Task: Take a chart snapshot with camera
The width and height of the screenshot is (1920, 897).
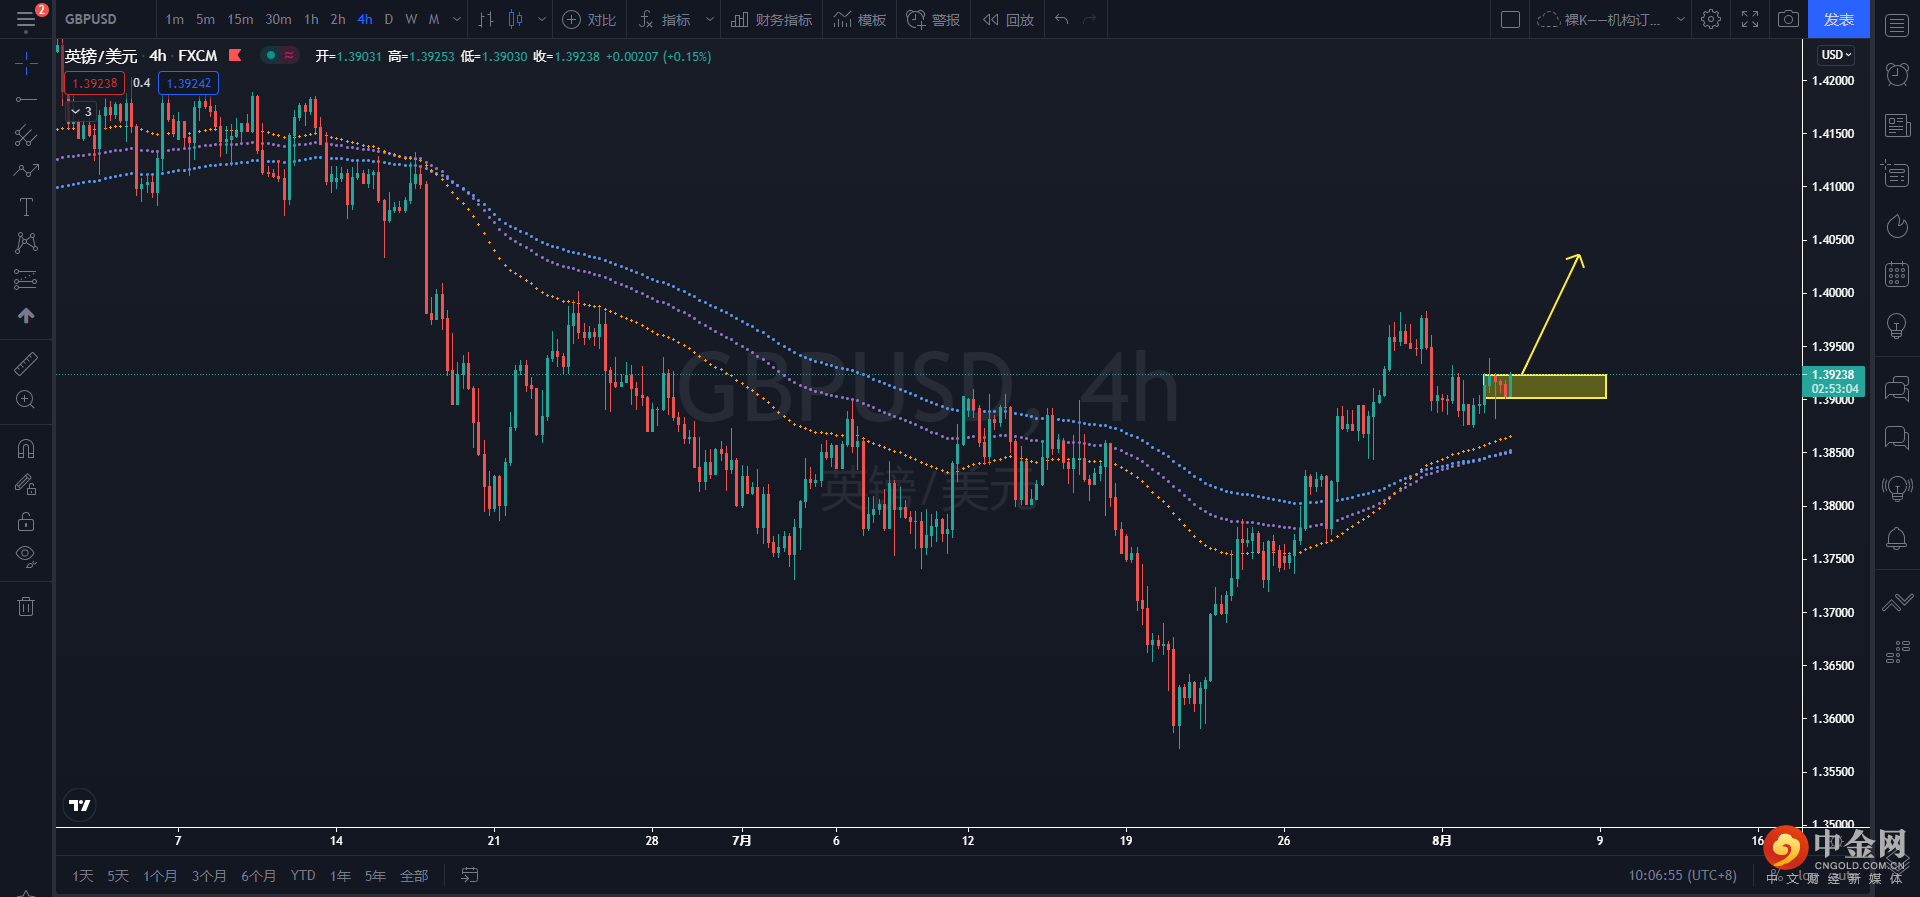Action: coord(1788,19)
